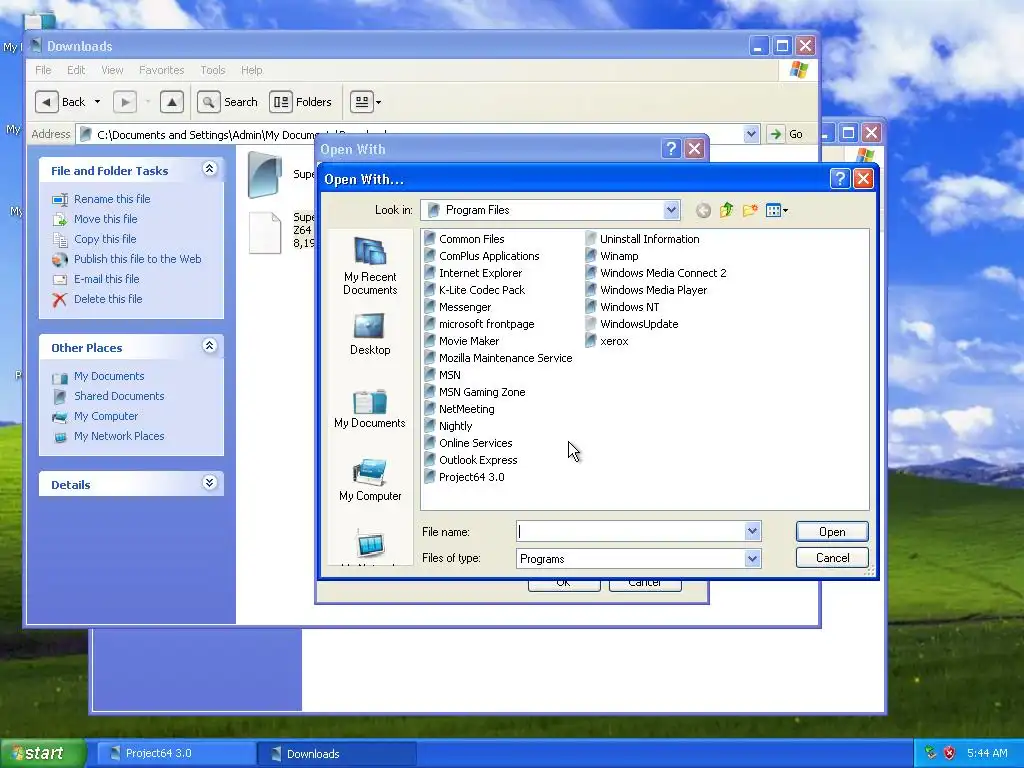Select the xerox folder
Screen dimensions: 1024x768
click(x=607, y=341)
